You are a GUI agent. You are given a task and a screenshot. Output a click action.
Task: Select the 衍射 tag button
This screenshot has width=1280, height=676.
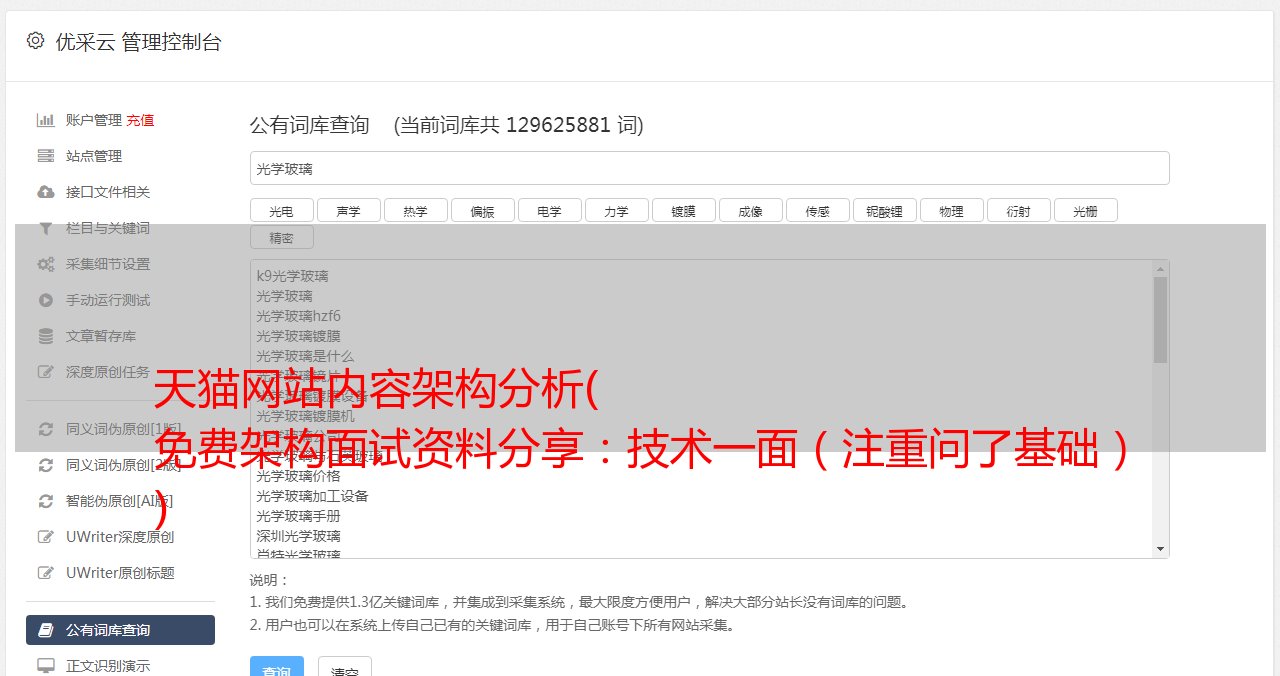[x=1018, y=210]
